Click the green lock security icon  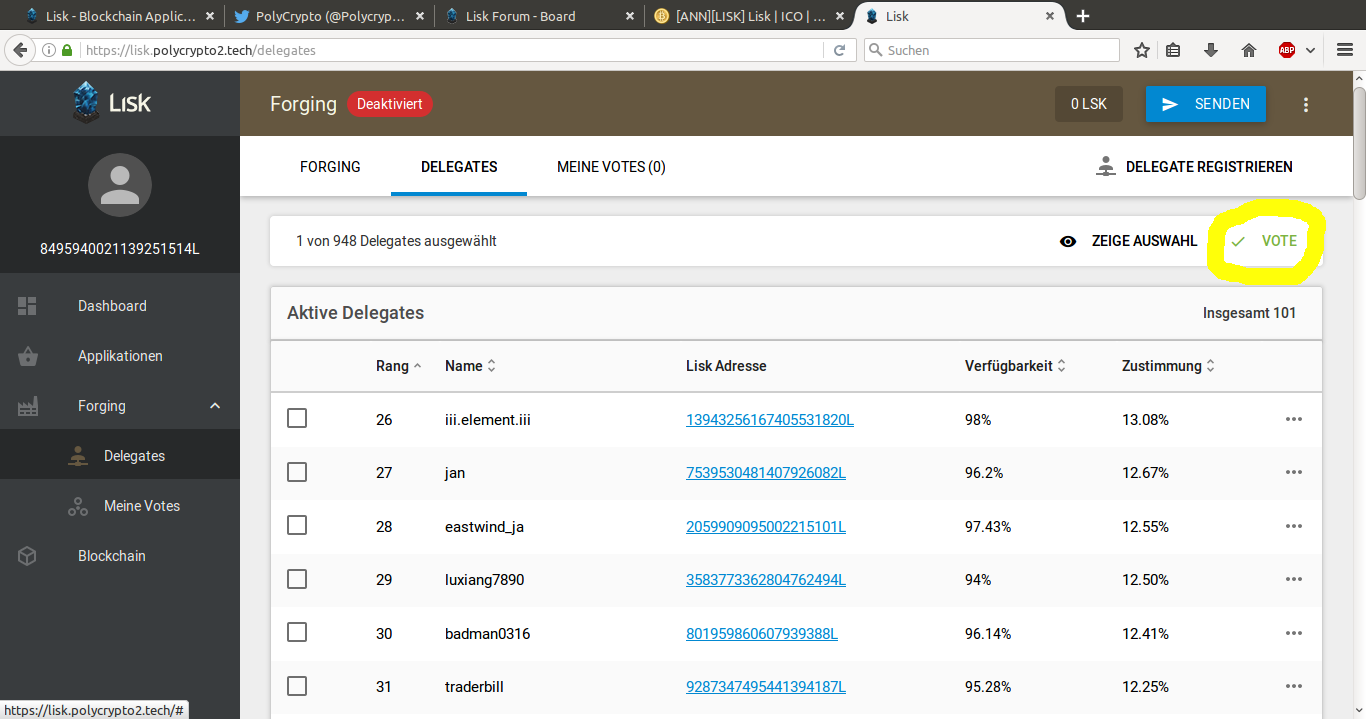(x=67, y=50)
